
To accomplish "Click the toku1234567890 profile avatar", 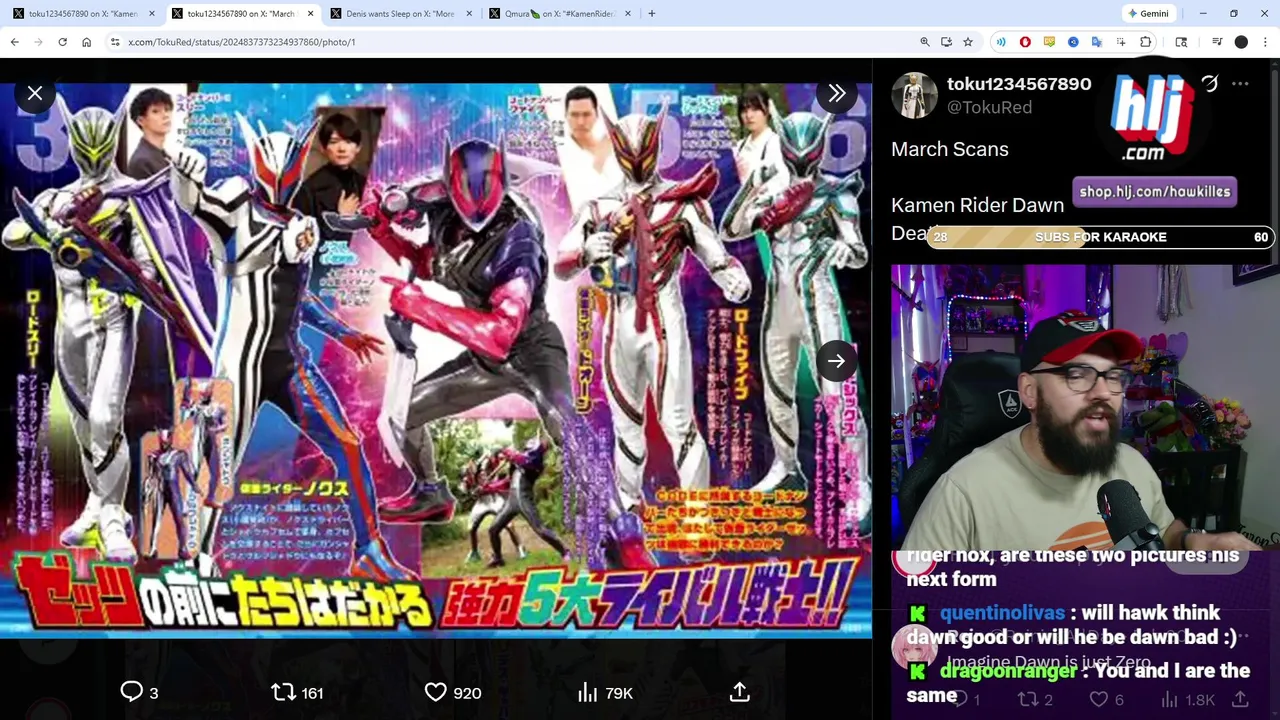I will coord(914,96).
